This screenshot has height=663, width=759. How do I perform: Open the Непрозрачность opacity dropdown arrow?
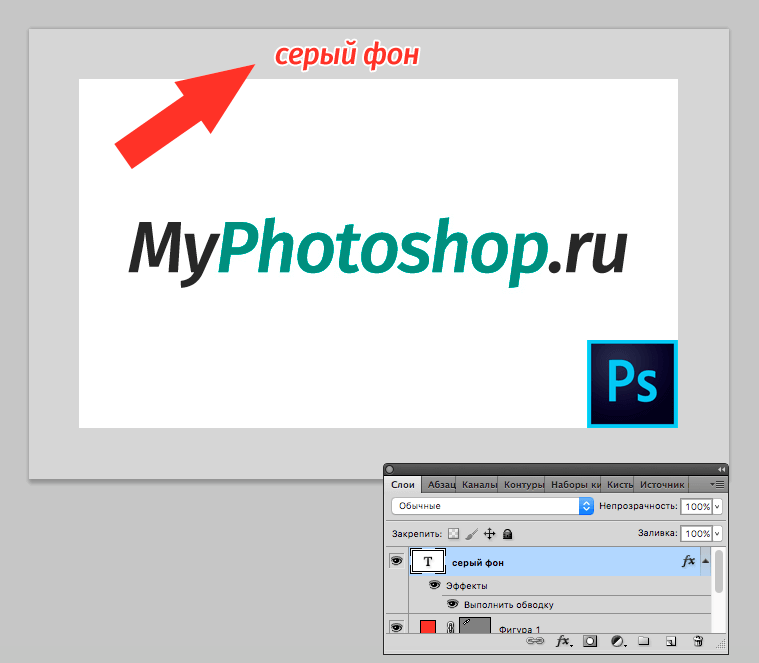(717, 507)
